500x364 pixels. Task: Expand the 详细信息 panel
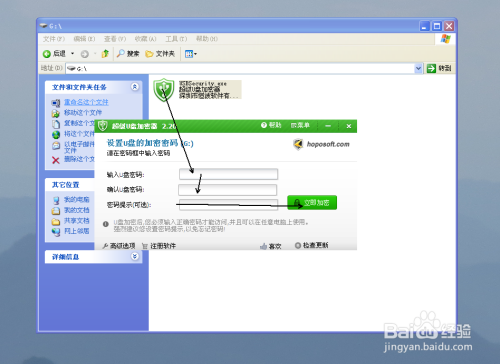tap(135, 256)
